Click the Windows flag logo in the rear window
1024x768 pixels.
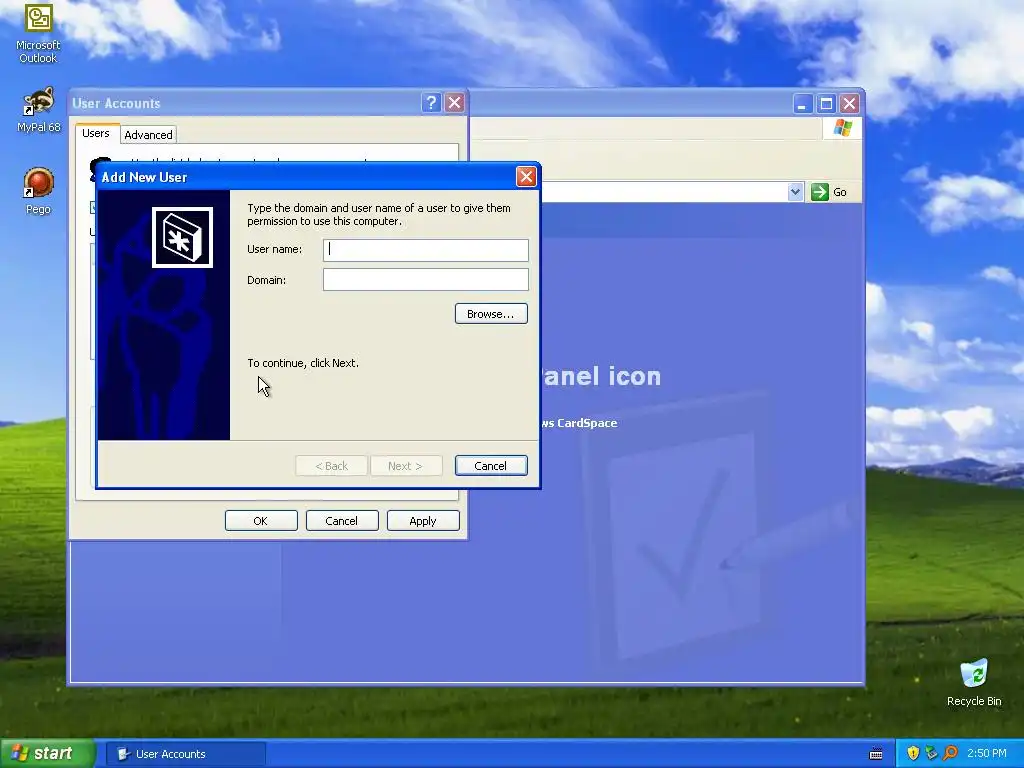point(842,127)
